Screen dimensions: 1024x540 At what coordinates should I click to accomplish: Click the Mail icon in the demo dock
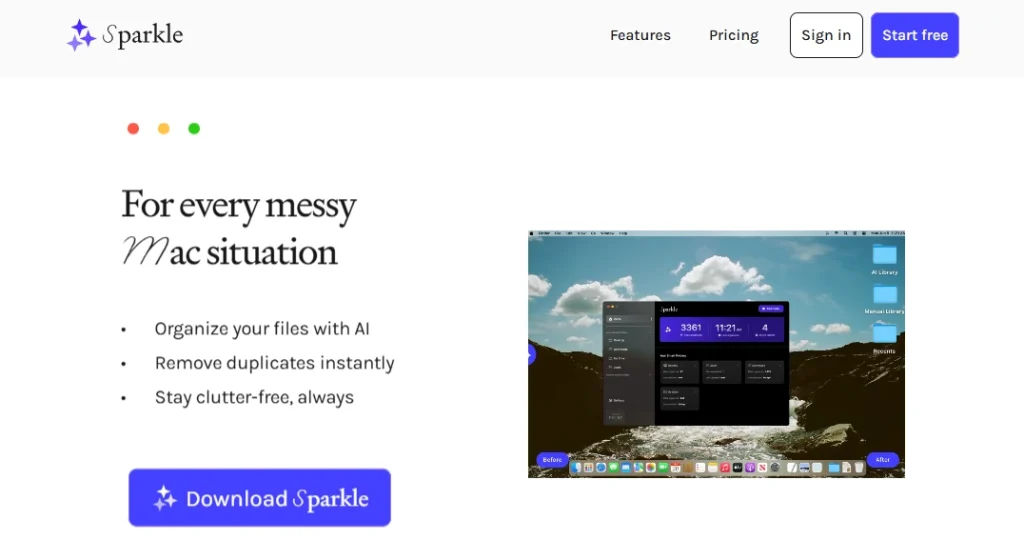[626, 468]
